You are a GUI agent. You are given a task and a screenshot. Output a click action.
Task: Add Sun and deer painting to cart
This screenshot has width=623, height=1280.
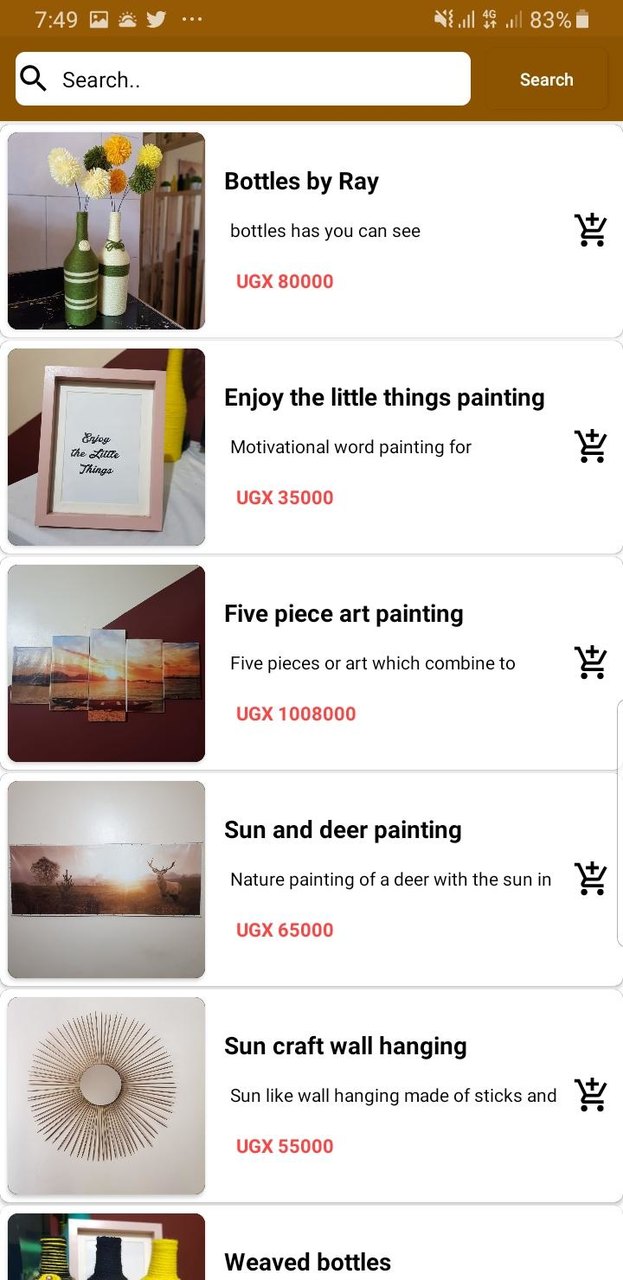(591, 878)
